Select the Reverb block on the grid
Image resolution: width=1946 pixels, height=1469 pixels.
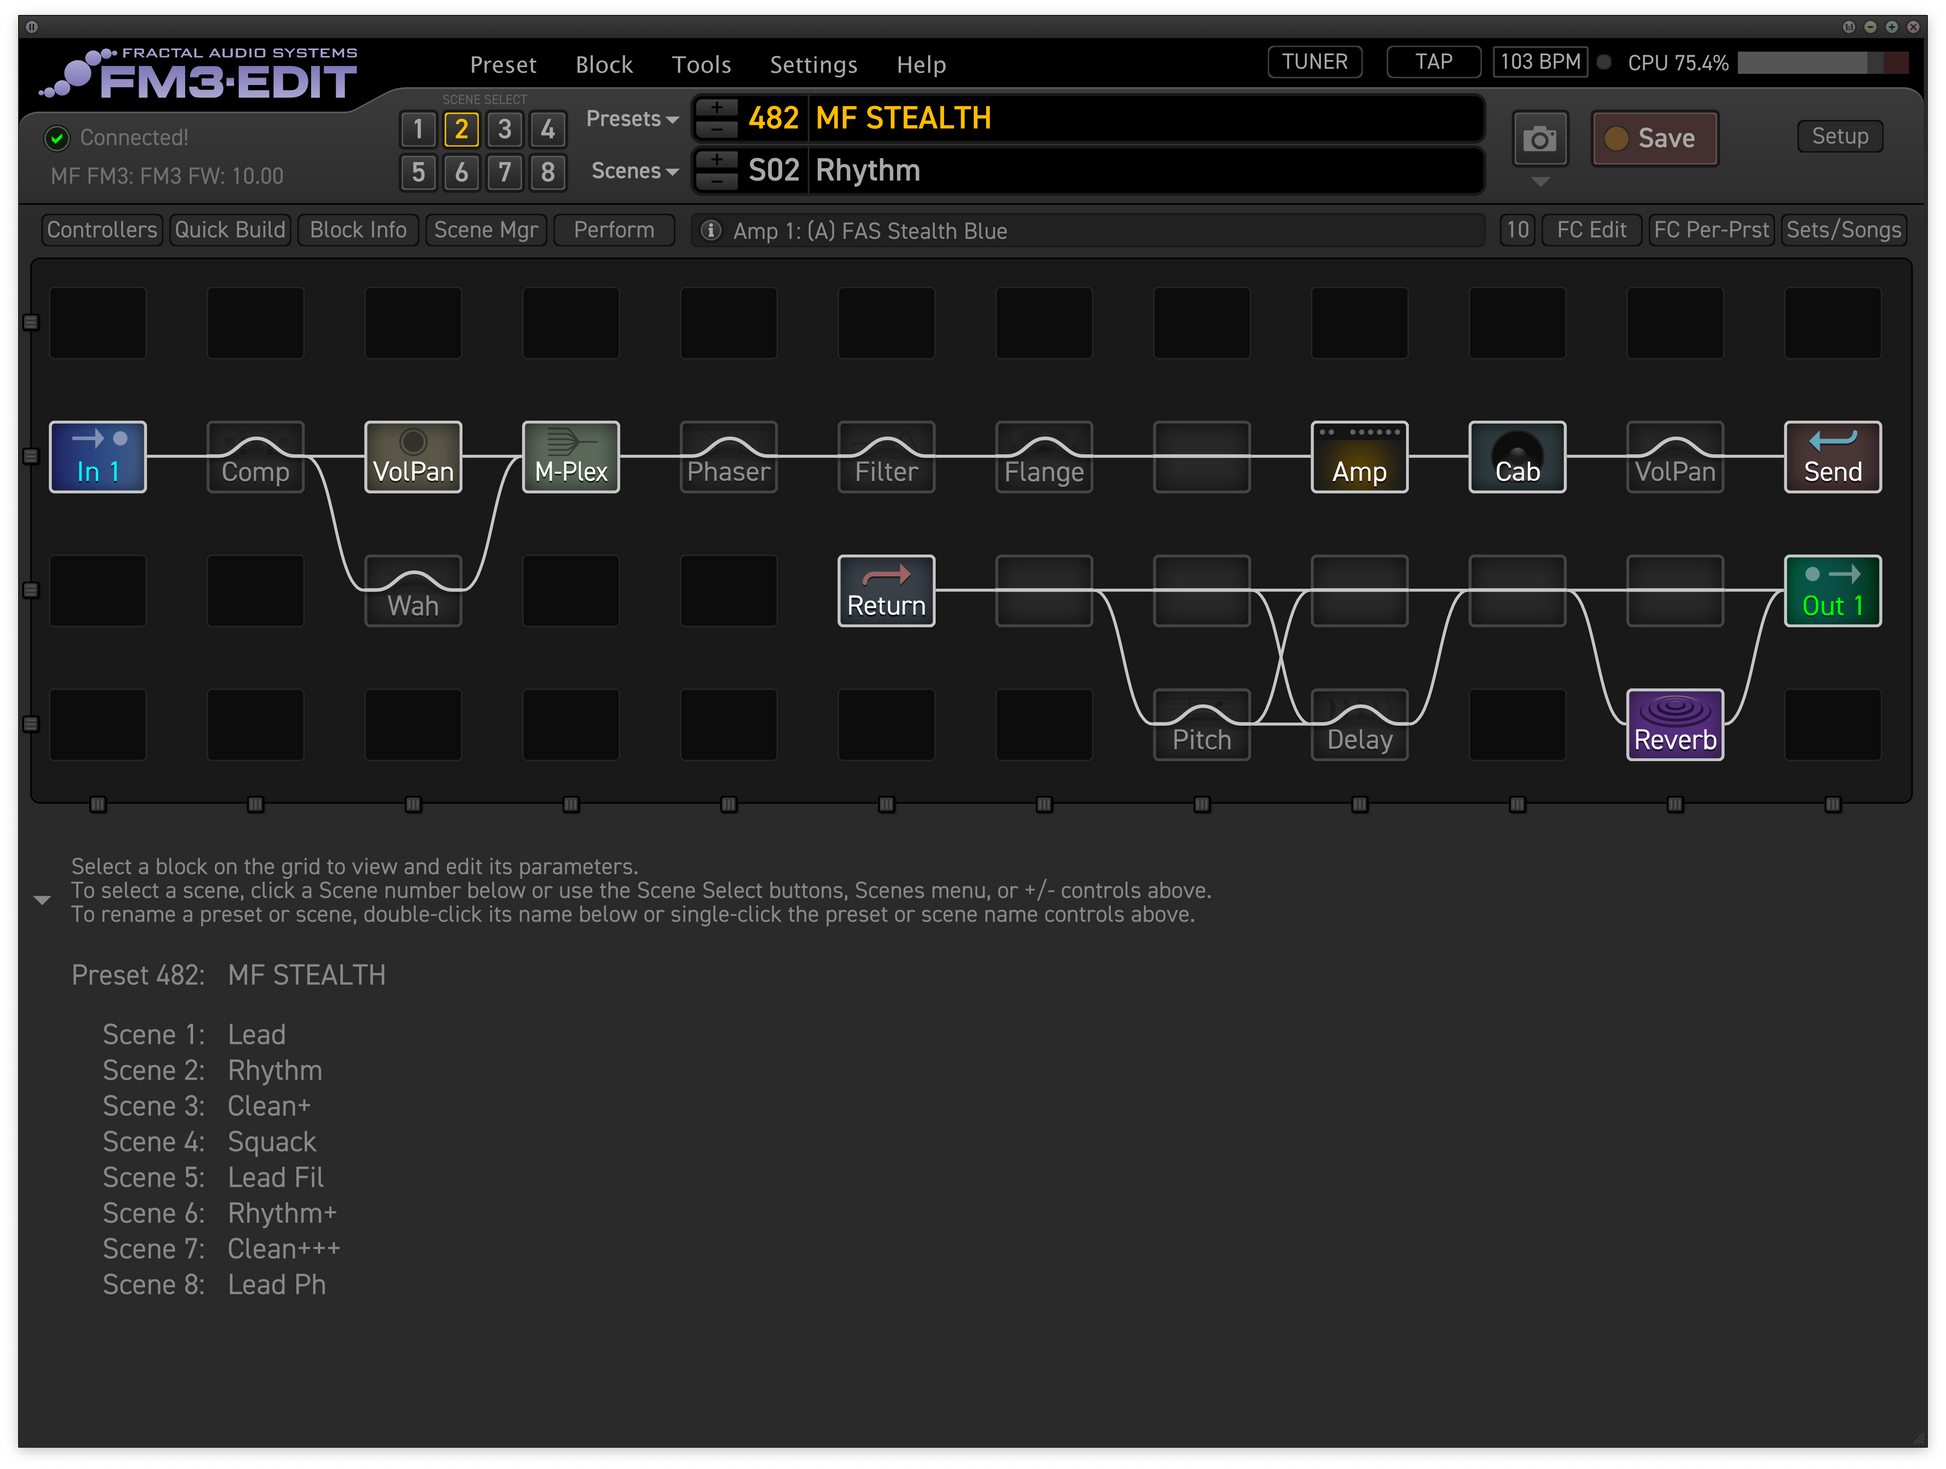click(1674, 725)
